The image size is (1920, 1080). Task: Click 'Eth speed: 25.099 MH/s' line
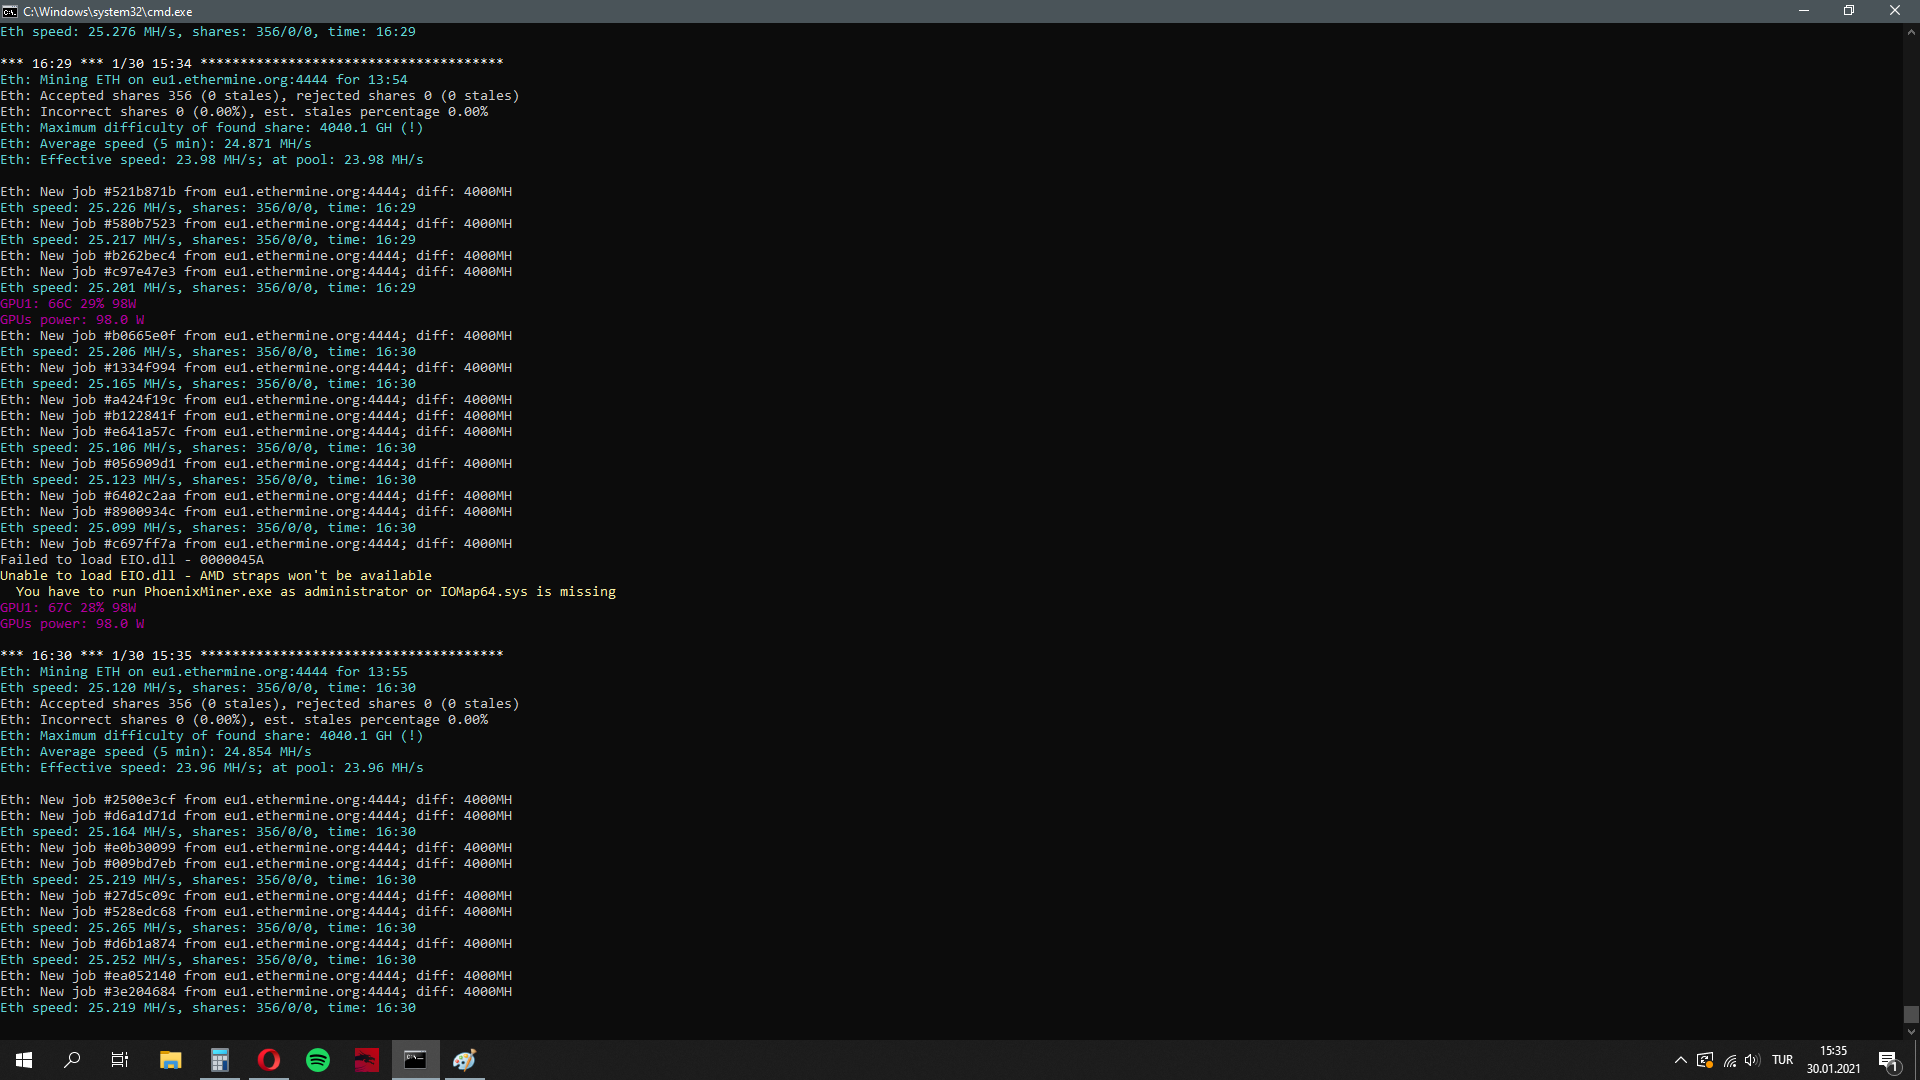(208, 528)
